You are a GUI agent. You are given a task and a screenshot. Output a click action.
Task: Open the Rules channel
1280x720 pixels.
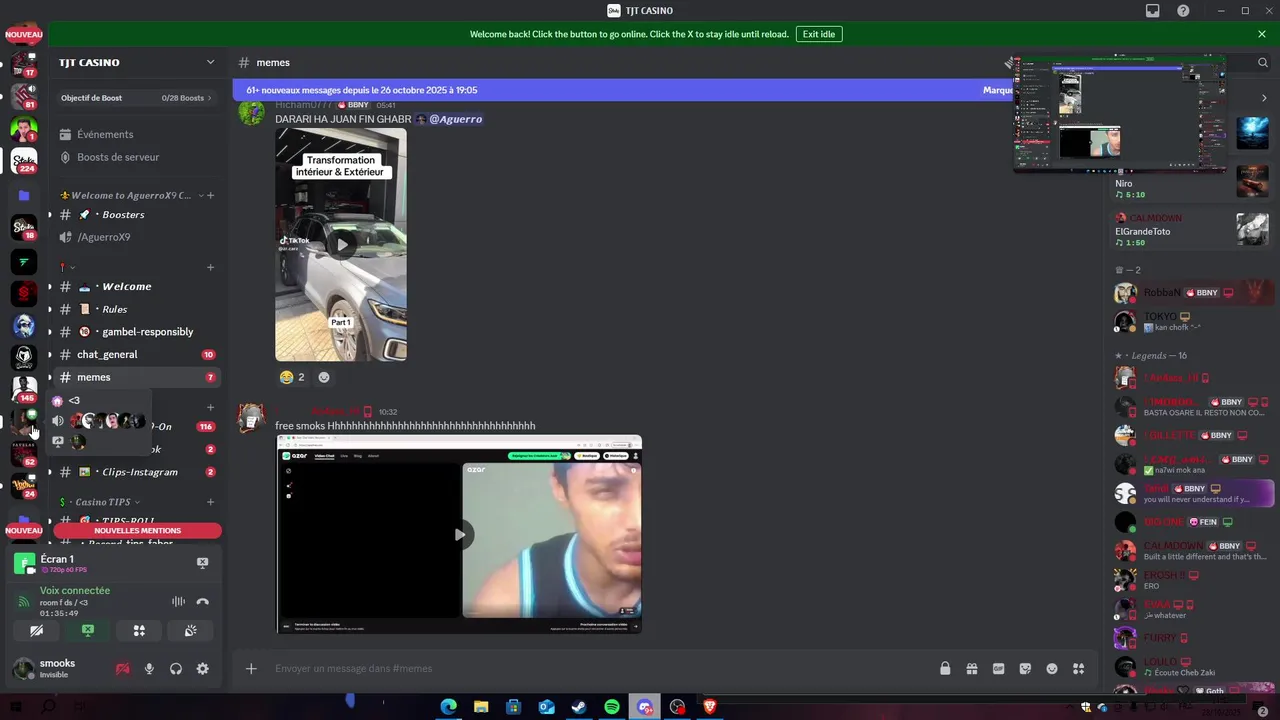tap(136, 309)
